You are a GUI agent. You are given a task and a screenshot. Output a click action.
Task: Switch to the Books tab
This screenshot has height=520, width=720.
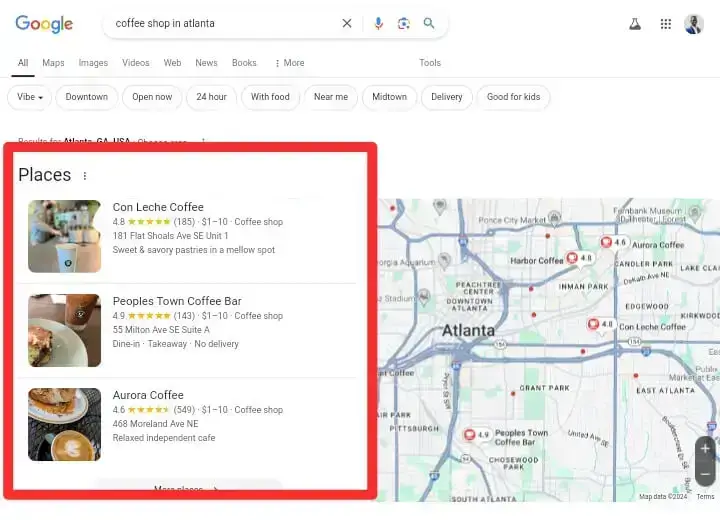pos(244,63)
